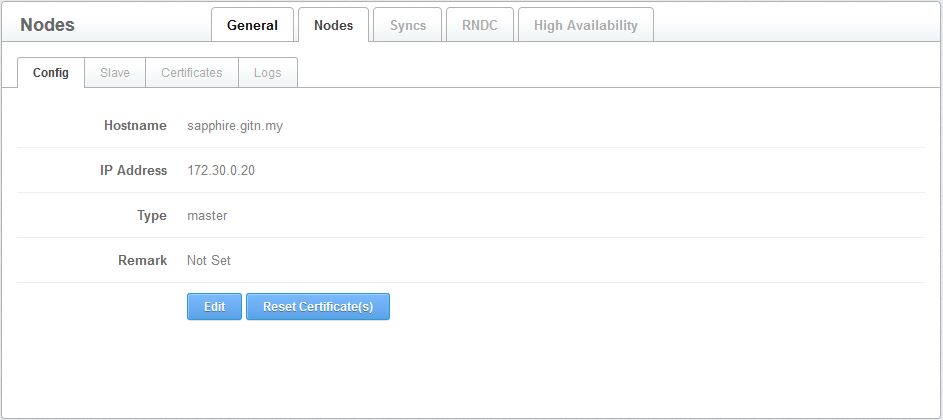Click the Not Set remark value
This screenshot has height=420, width=943.
(209, 261)
